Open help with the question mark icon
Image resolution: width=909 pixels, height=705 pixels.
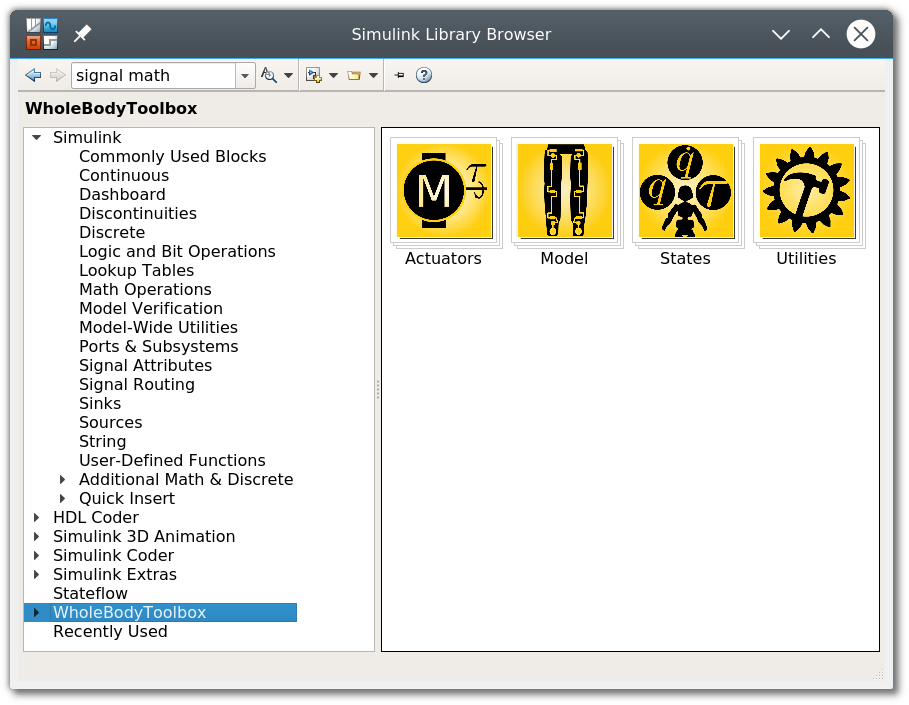pos(424,75)
